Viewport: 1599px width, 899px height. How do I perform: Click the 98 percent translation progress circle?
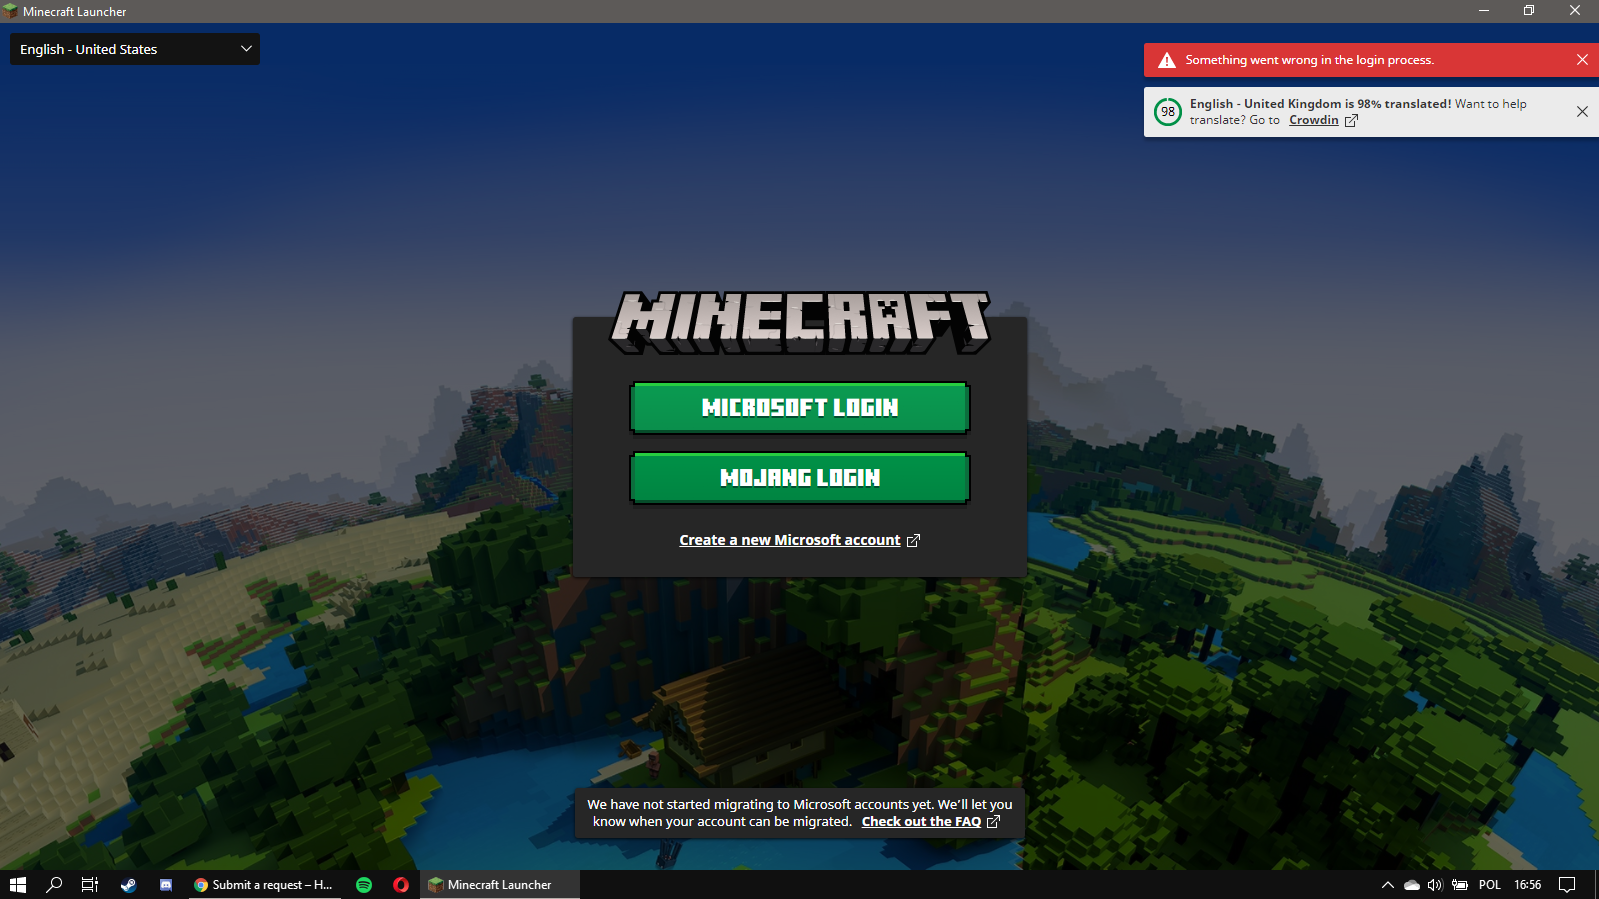1168,112
